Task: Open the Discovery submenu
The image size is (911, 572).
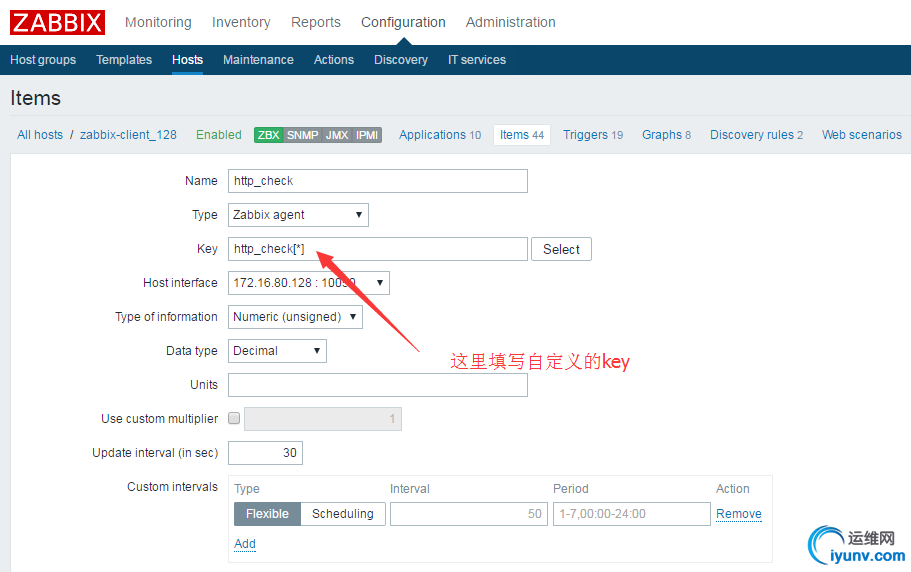Action: tap(401, 60)
